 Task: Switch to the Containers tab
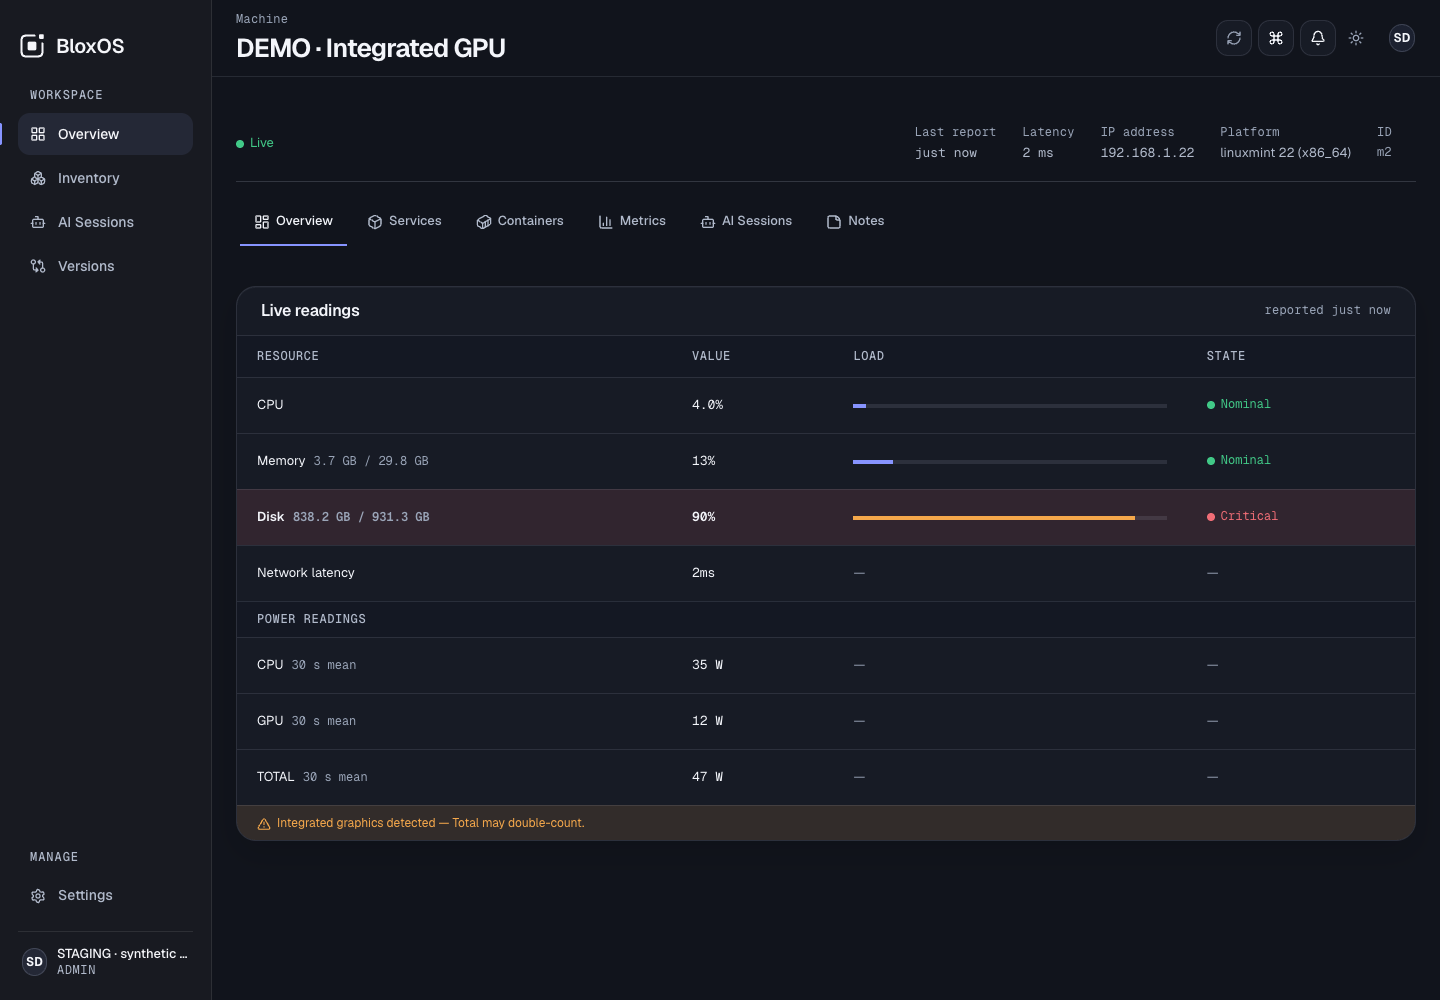click(x=520, y=221)
